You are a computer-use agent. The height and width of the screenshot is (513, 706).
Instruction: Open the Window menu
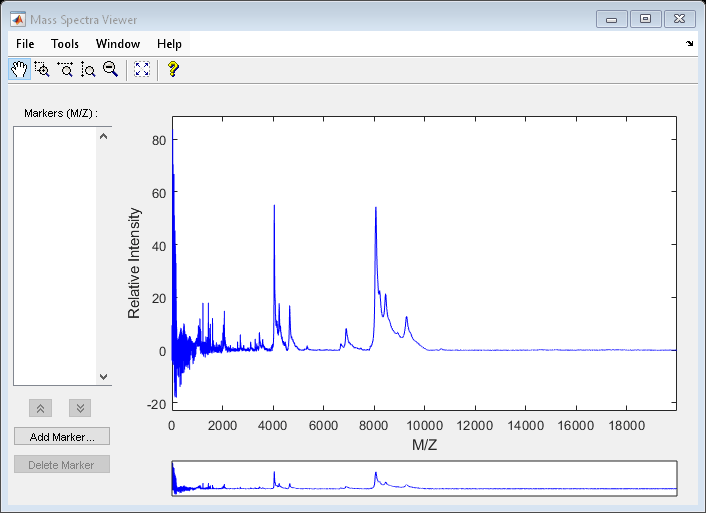[x=118, y=44]
